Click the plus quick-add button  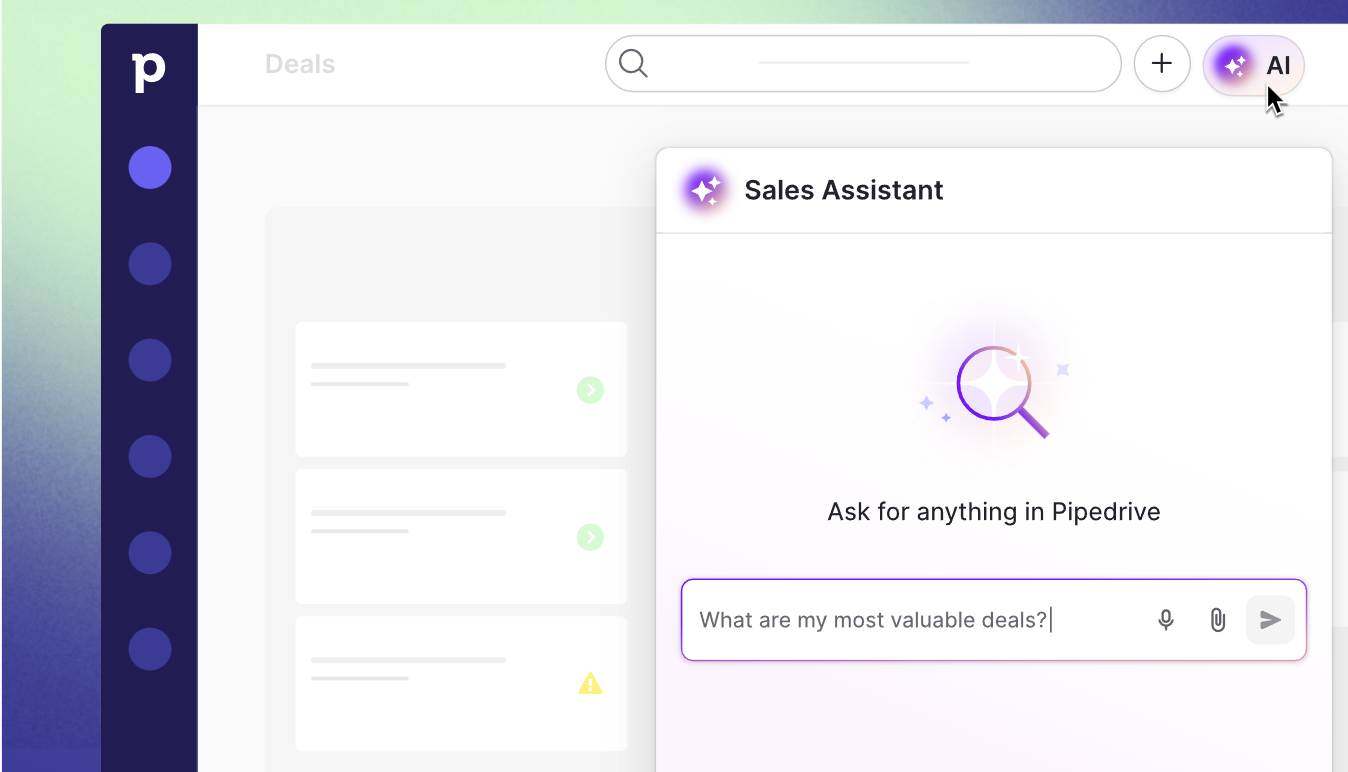click(1162, 64)
